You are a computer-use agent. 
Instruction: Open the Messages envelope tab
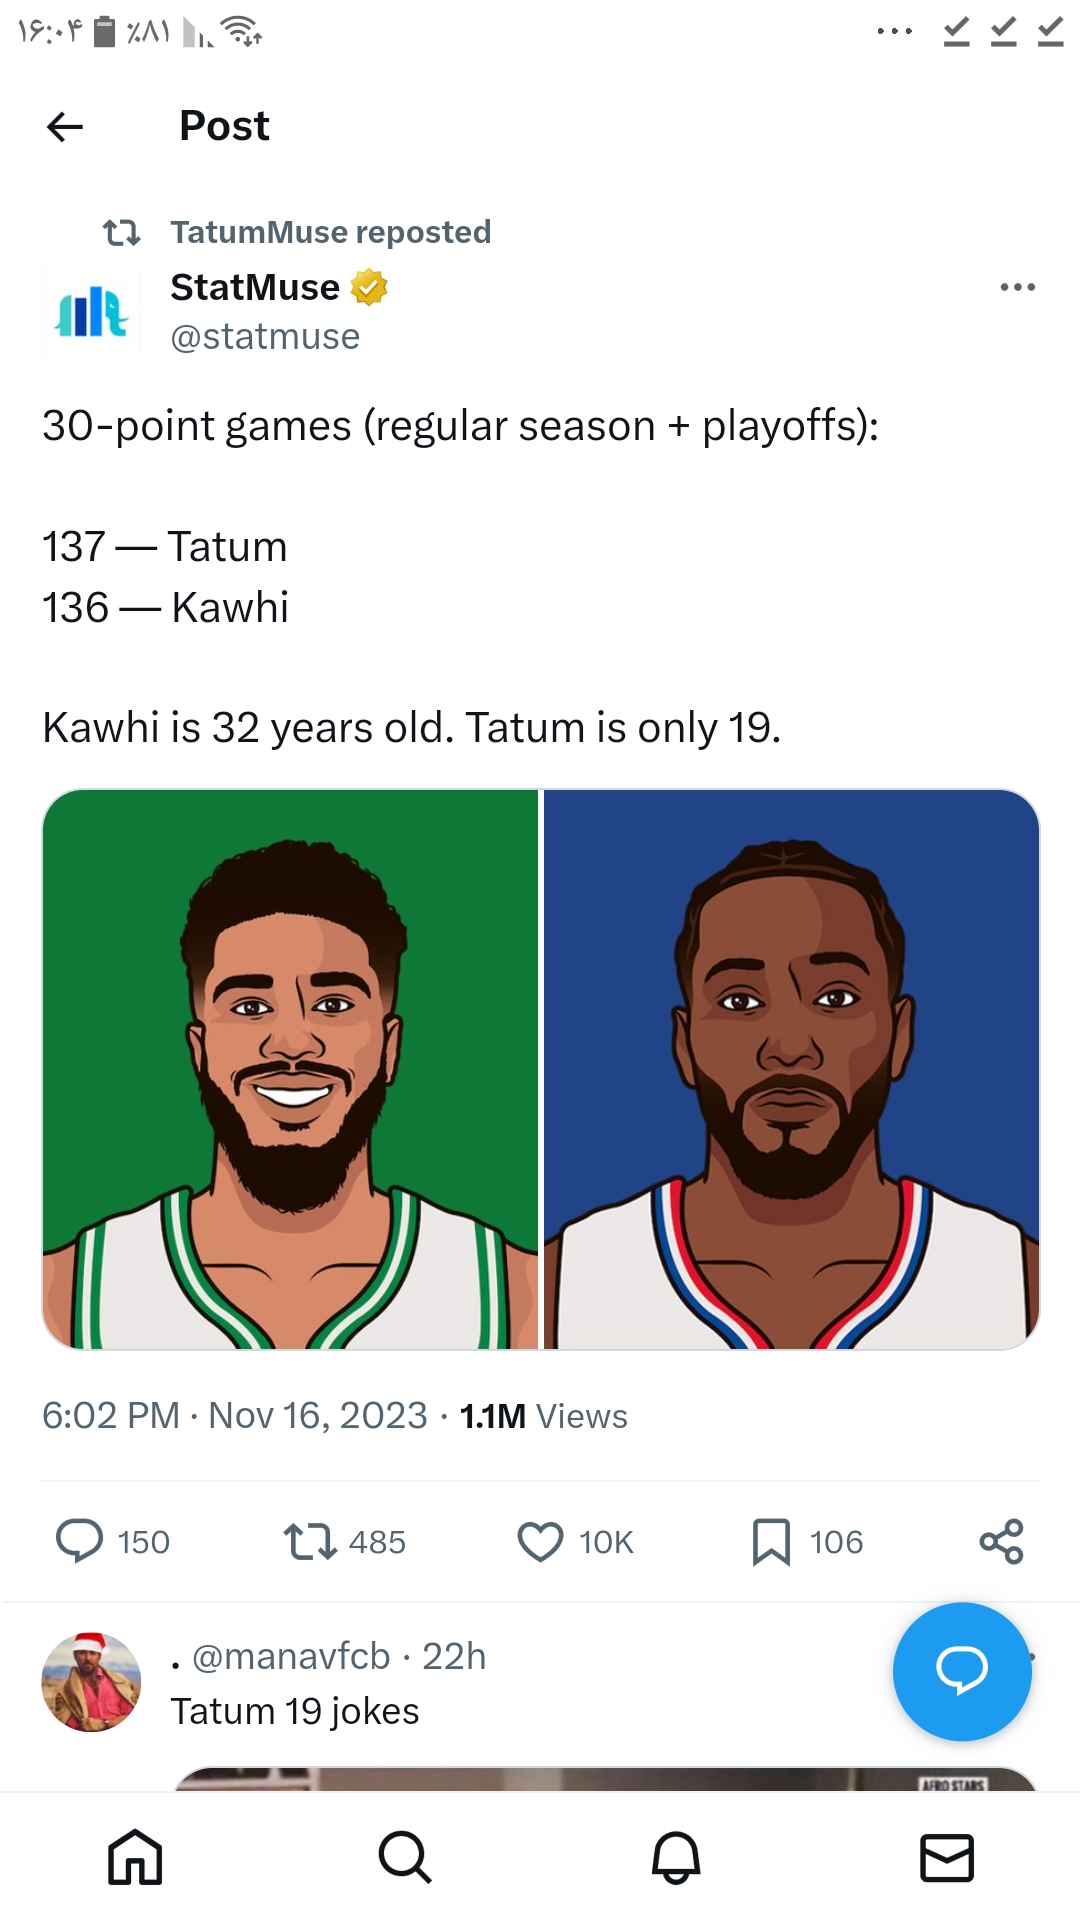[x=946, y=1857]
